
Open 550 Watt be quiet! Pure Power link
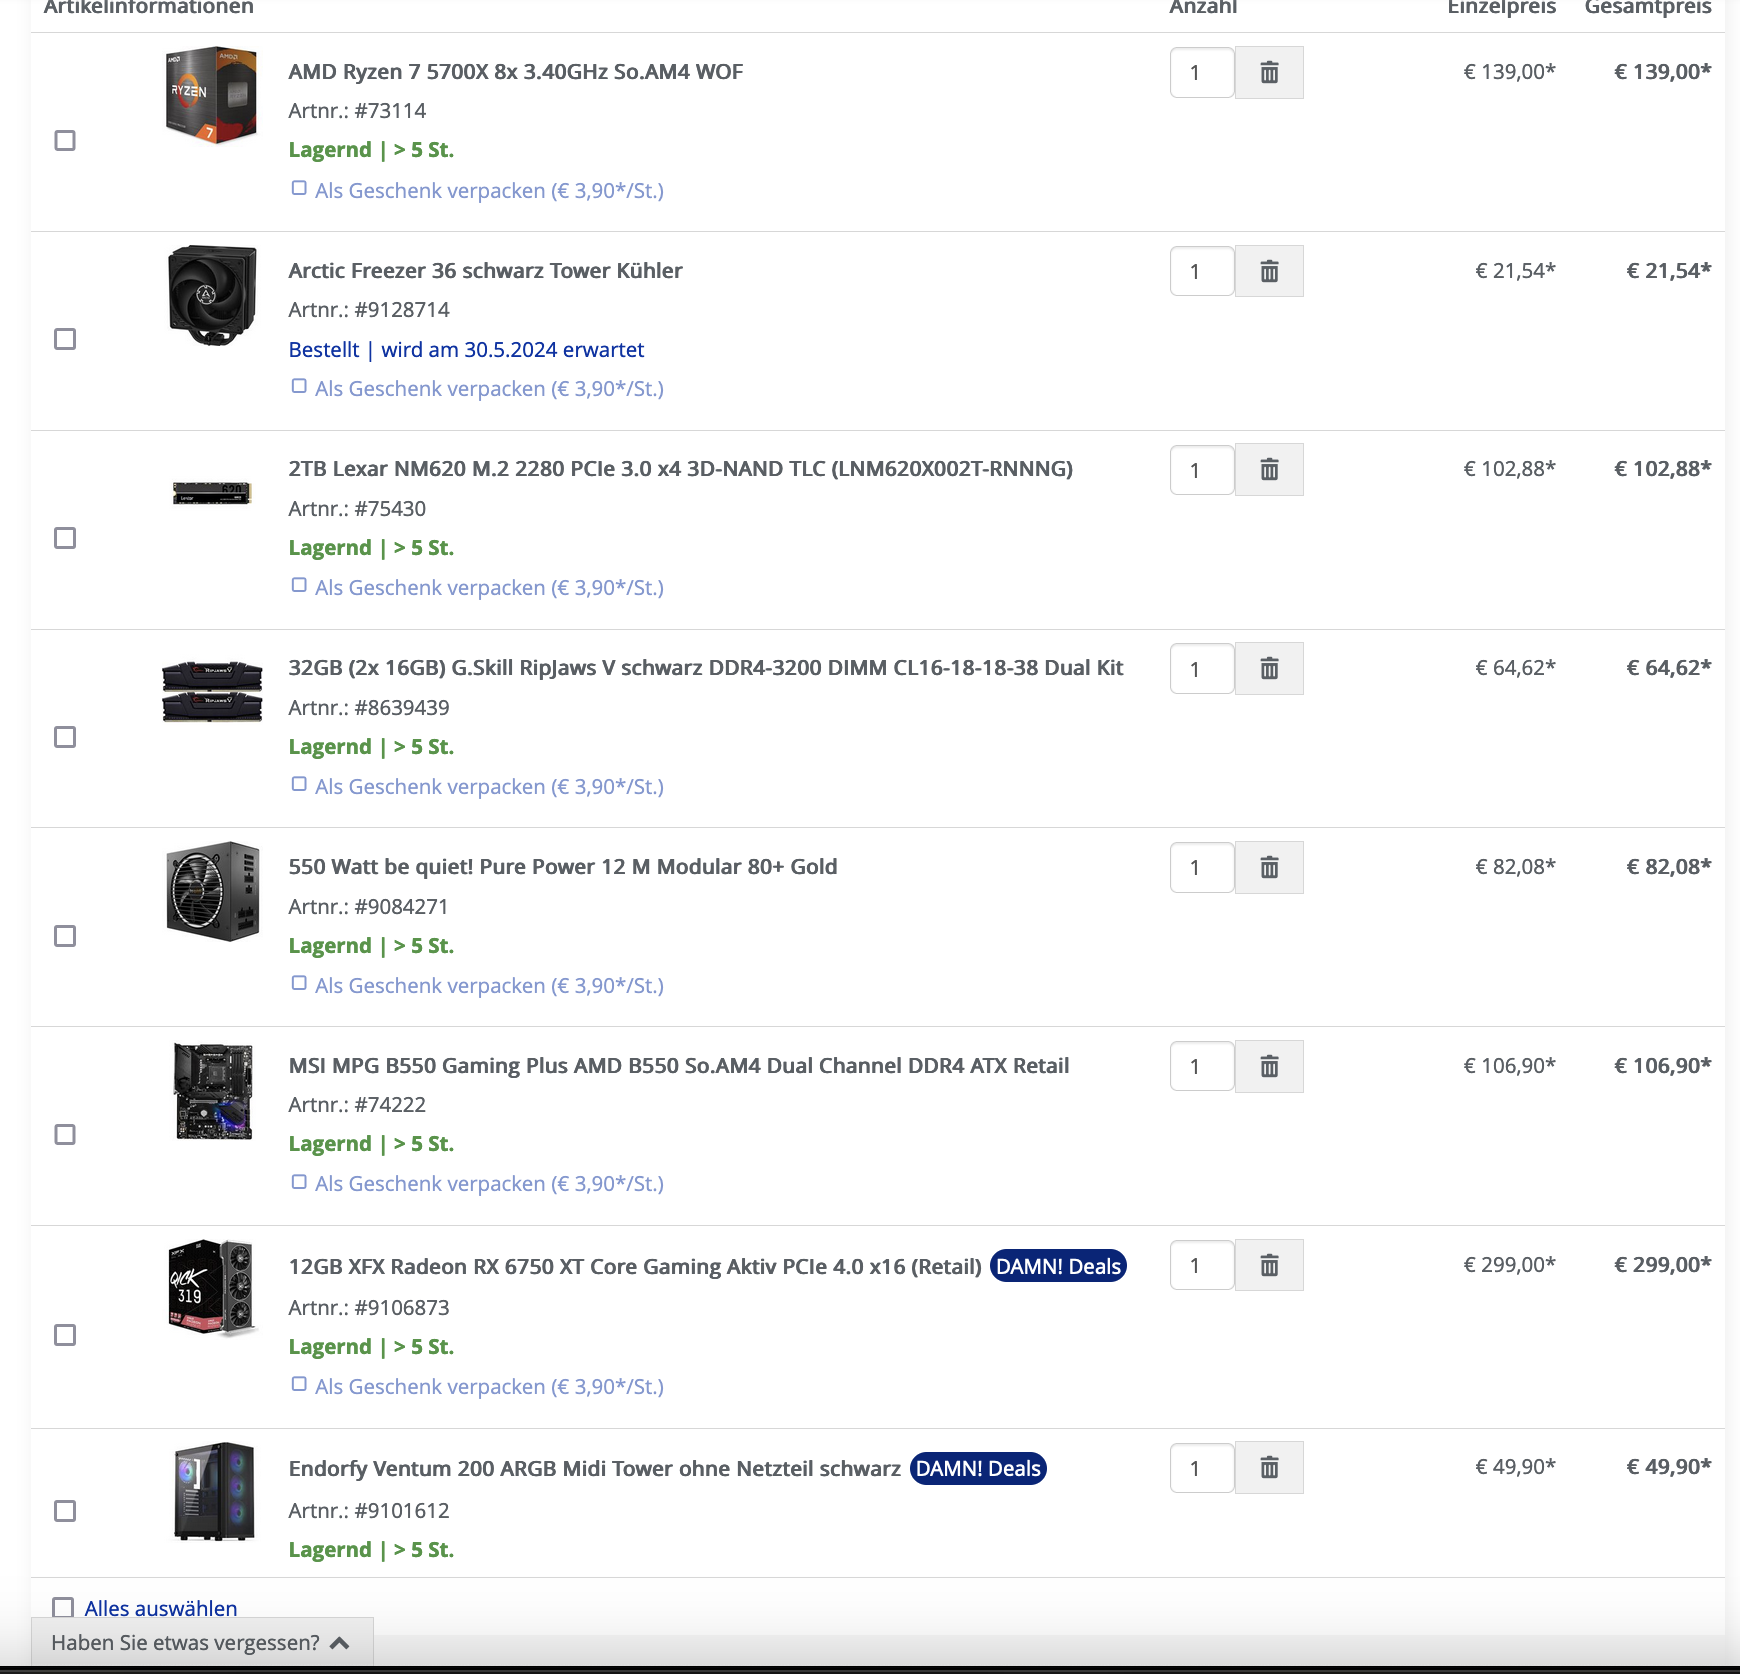coord(563,867)
